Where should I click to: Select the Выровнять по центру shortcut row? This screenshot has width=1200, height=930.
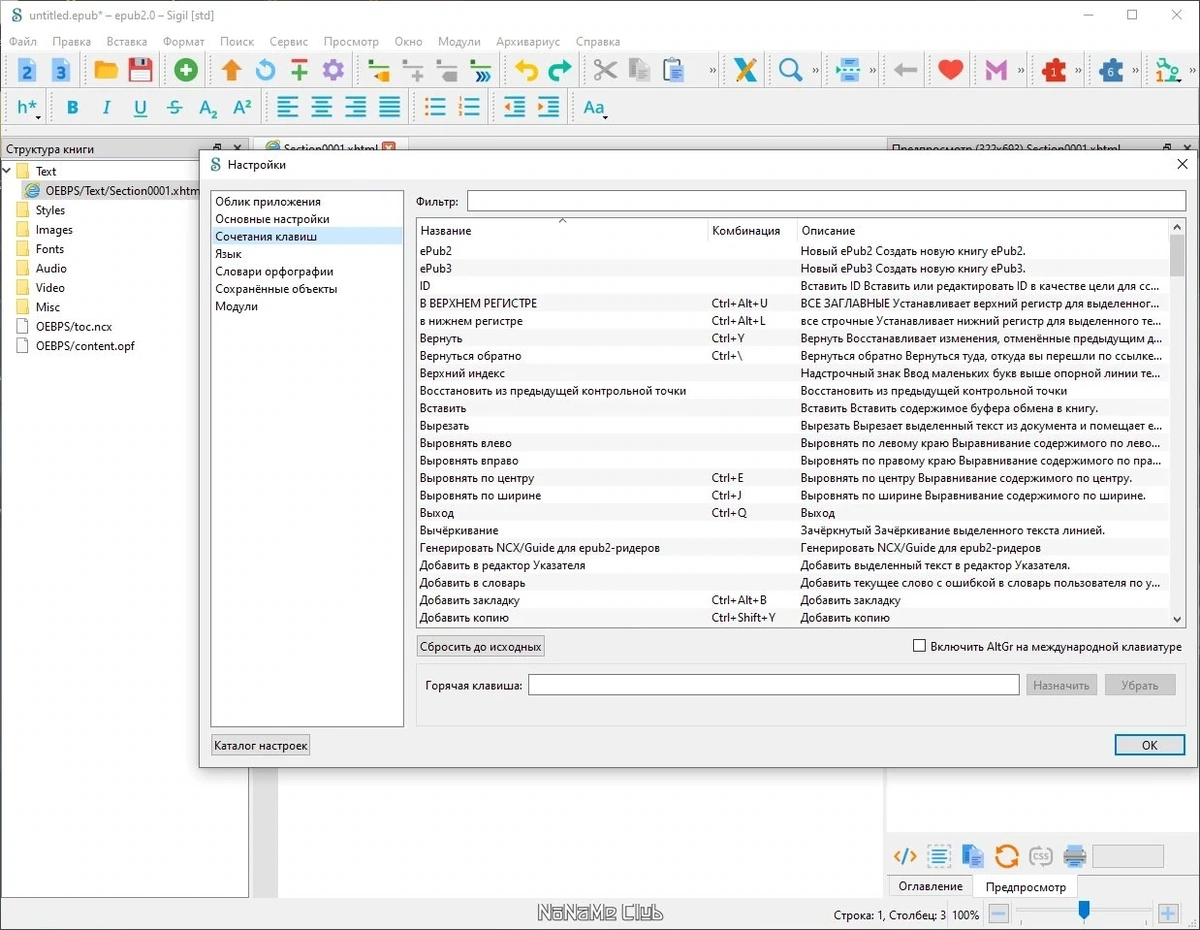pyautogui.click(x=792, y=478)
